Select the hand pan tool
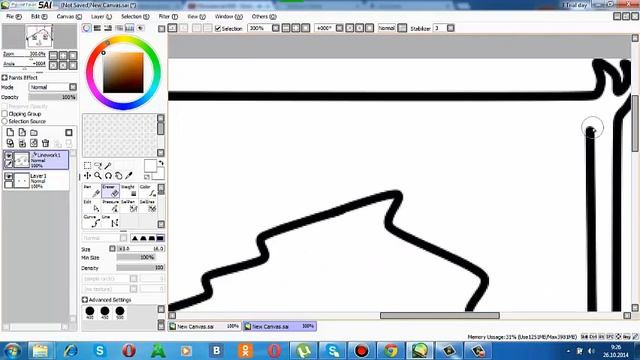The image size is (640, 360). click(x=118, y=176)
